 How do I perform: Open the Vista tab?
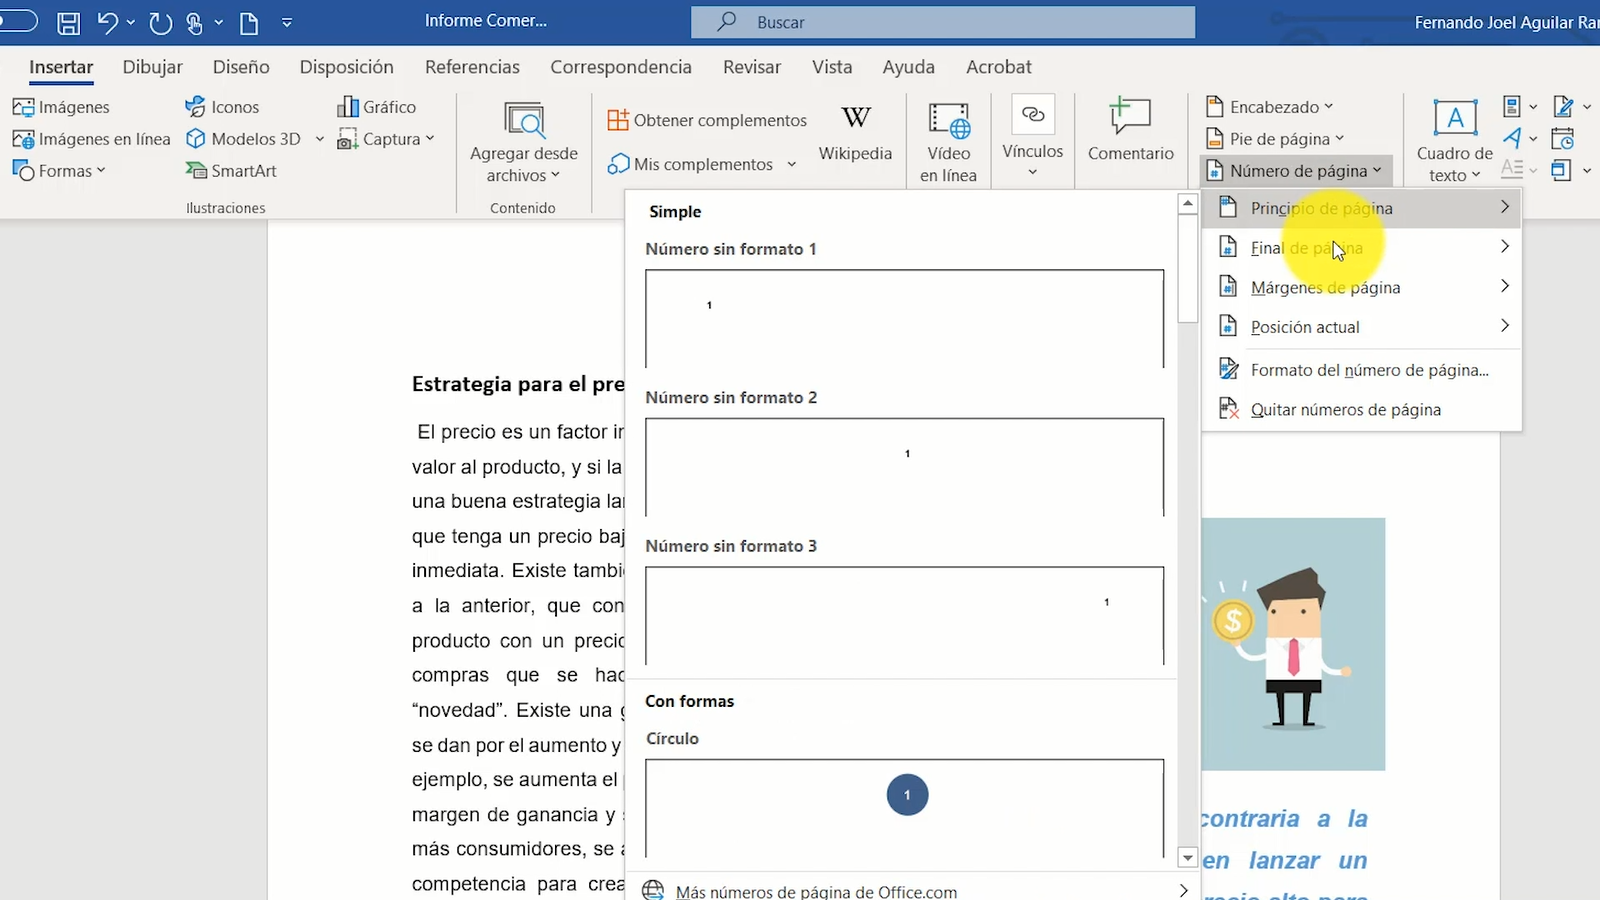[x=832, y=67]
